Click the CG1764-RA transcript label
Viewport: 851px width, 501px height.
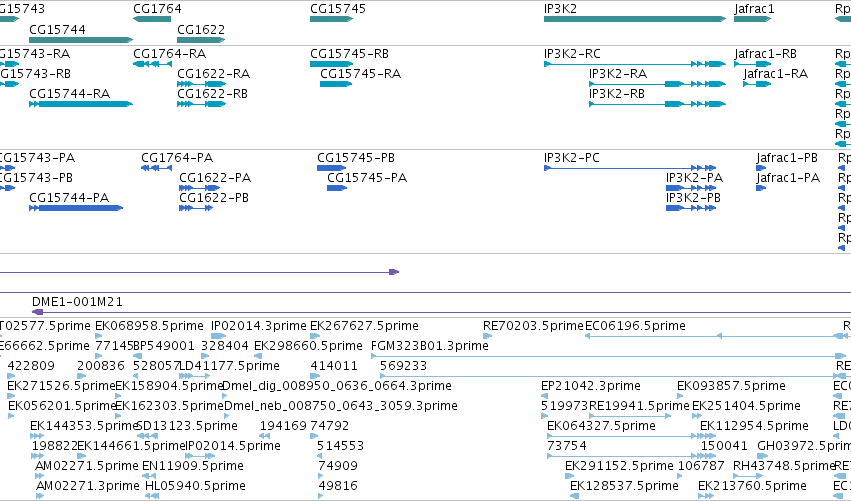[170, 54]
